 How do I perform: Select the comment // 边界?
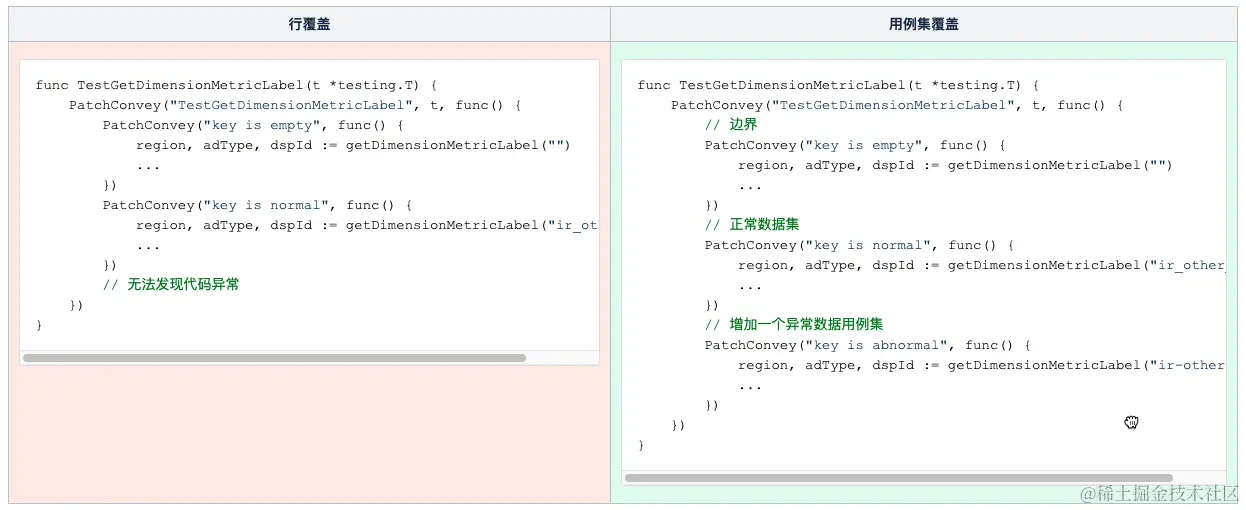pos(731,125)
